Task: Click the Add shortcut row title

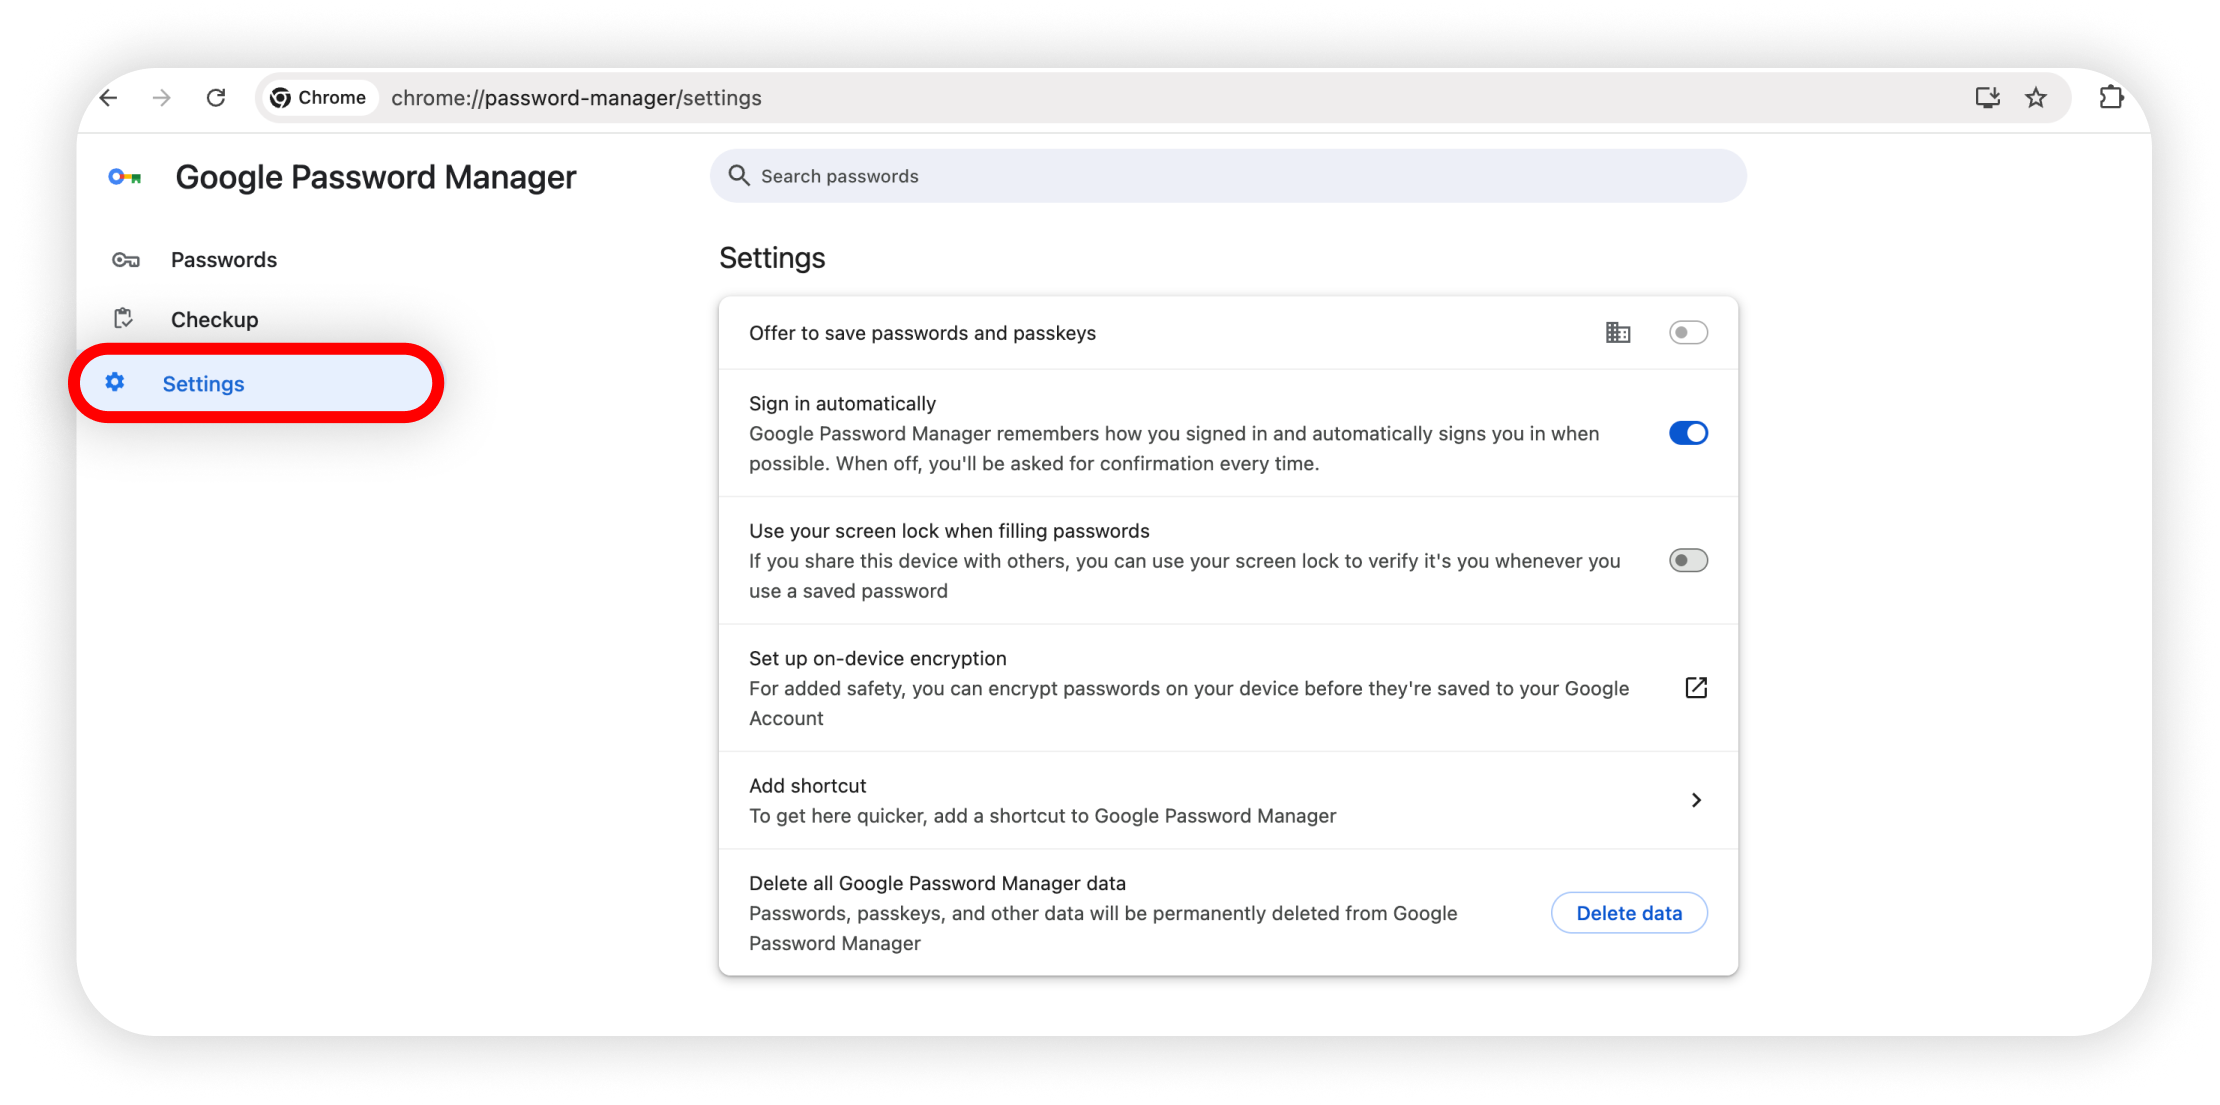Action: 807,786
